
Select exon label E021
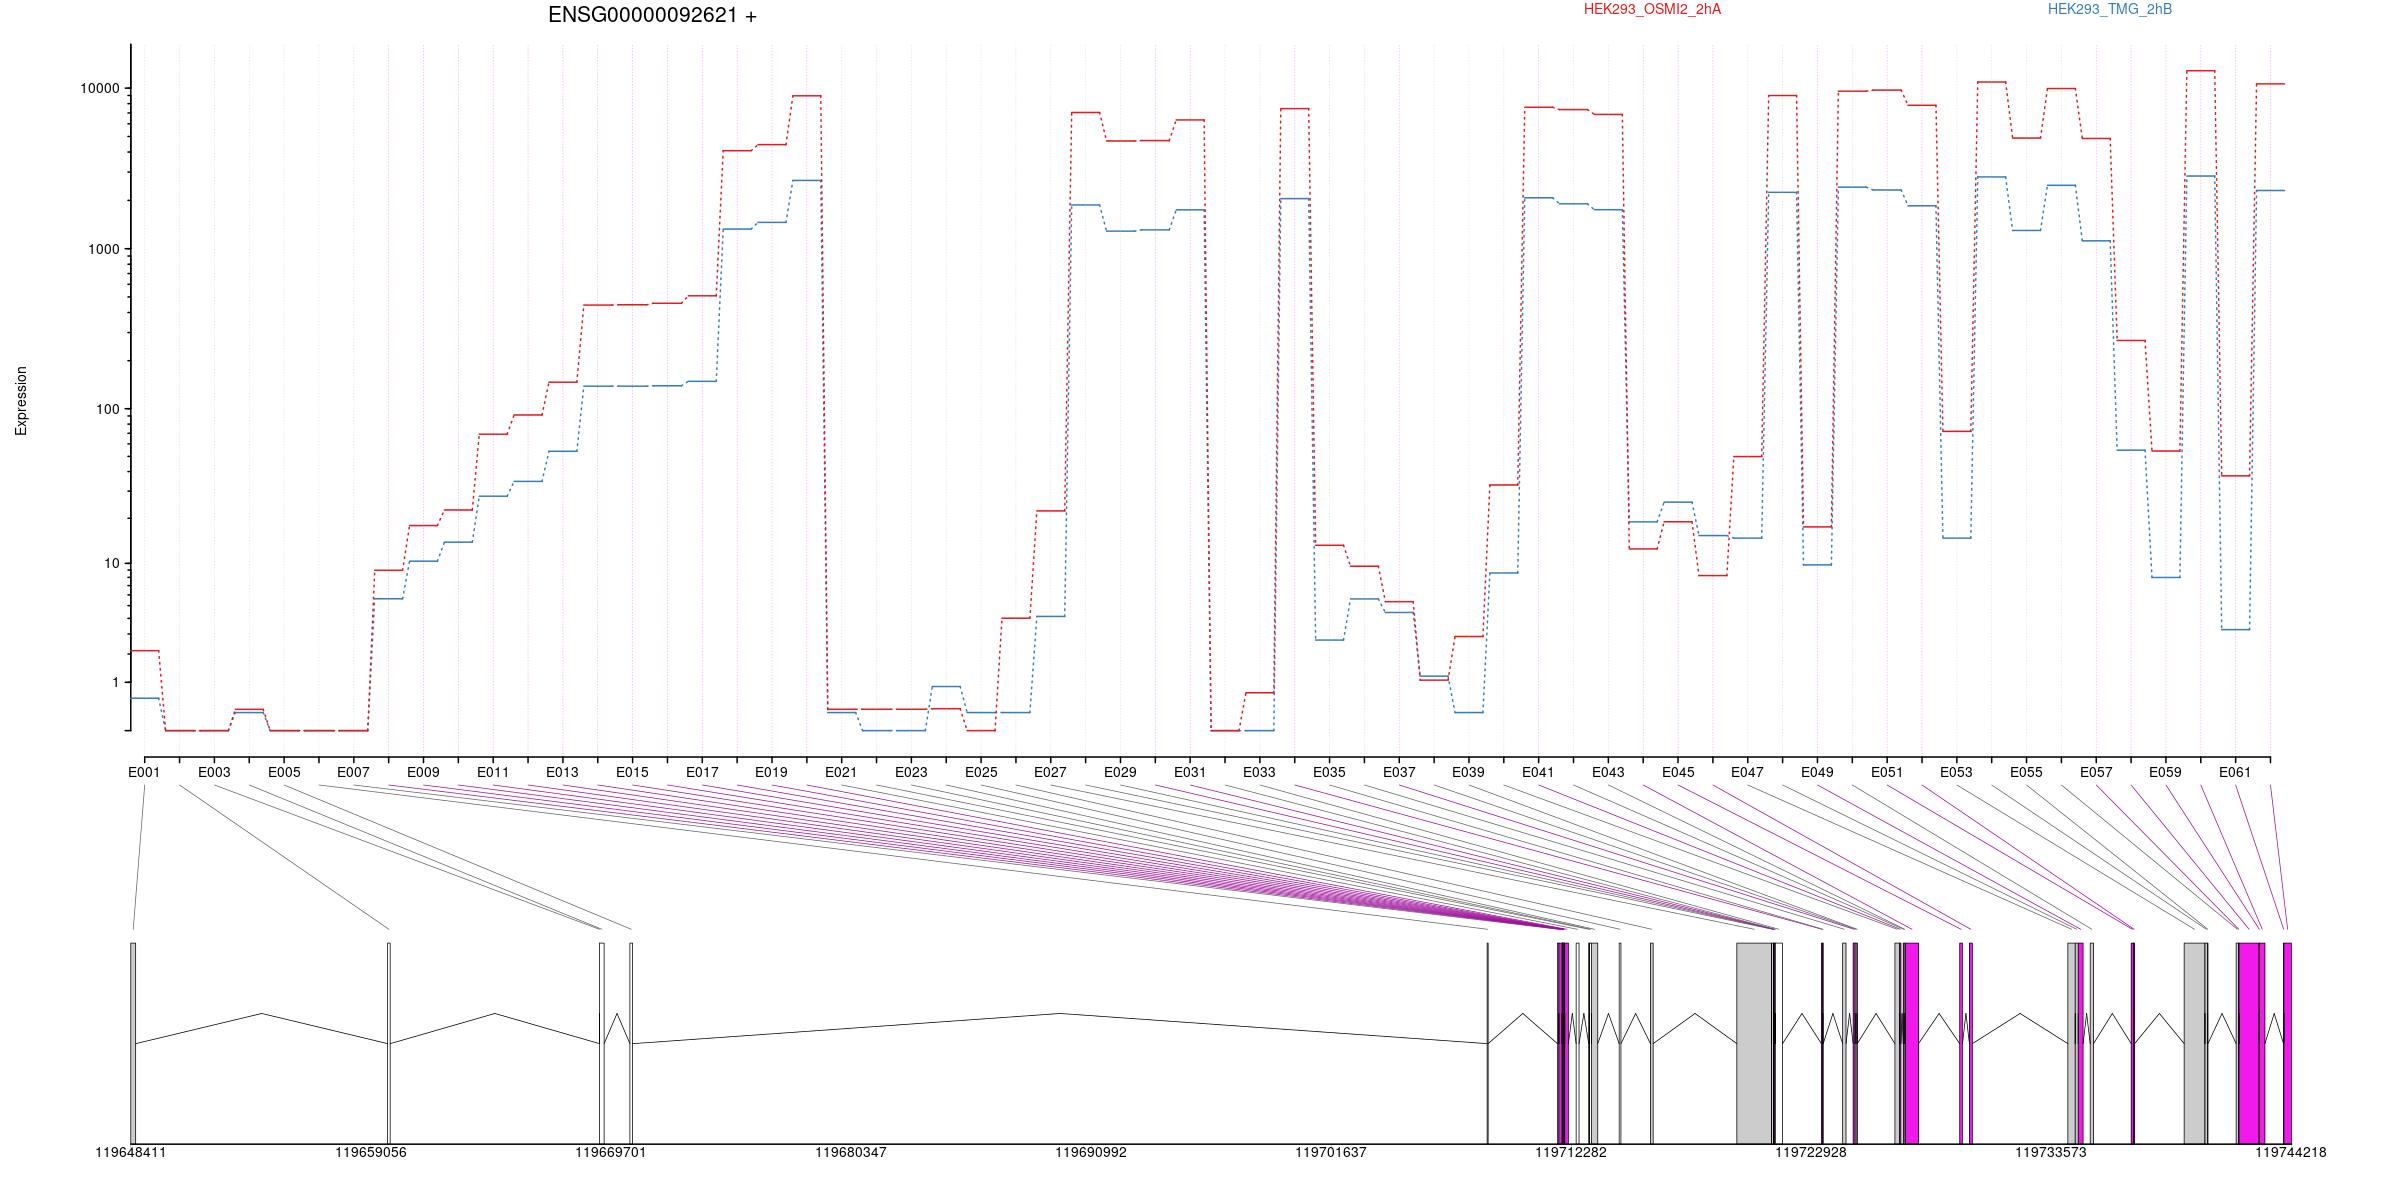tap(841, 773)
